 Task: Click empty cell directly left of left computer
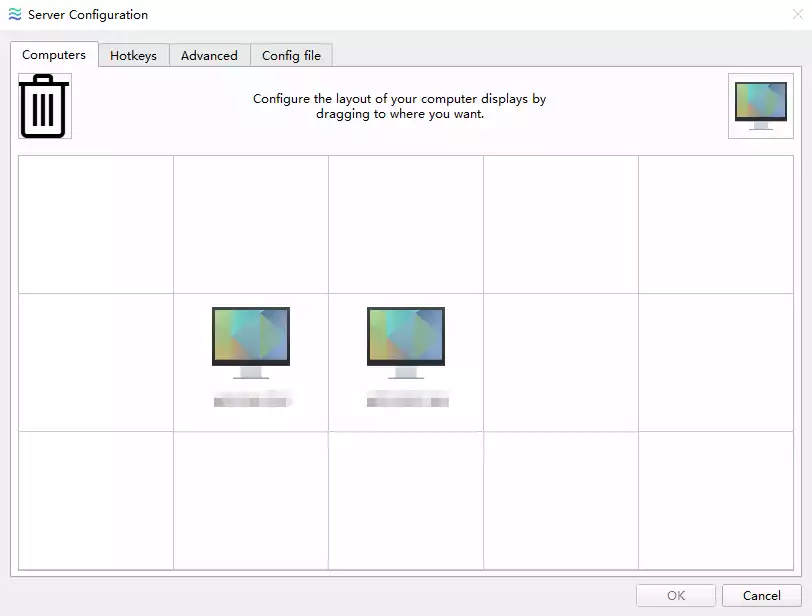(x=96, y=362)
